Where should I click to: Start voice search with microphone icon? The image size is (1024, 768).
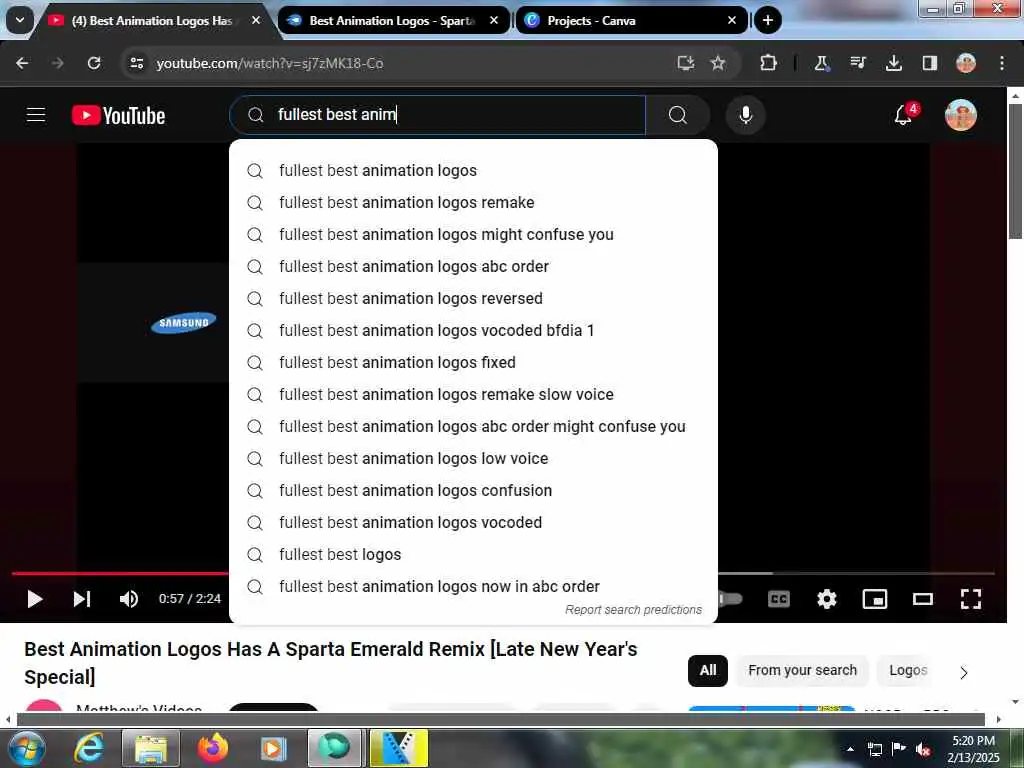(745, 115)
